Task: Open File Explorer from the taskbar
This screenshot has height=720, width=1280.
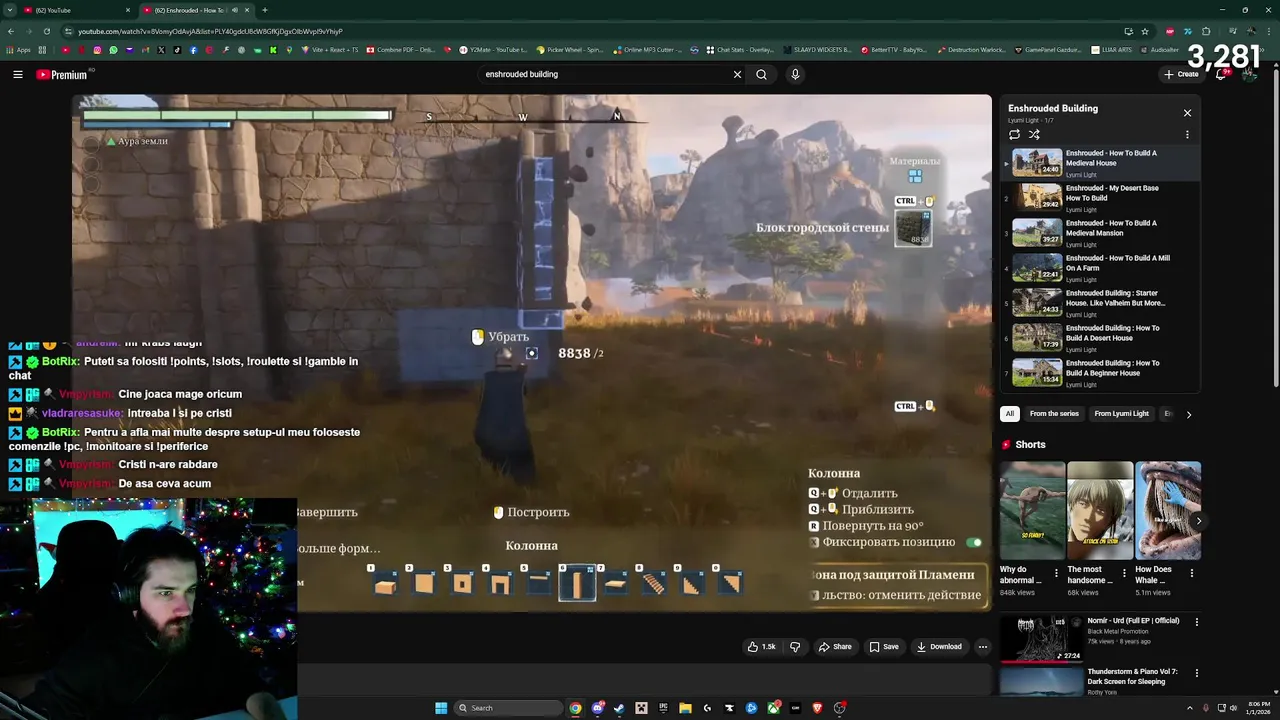Action: click(x=685, y=708)
